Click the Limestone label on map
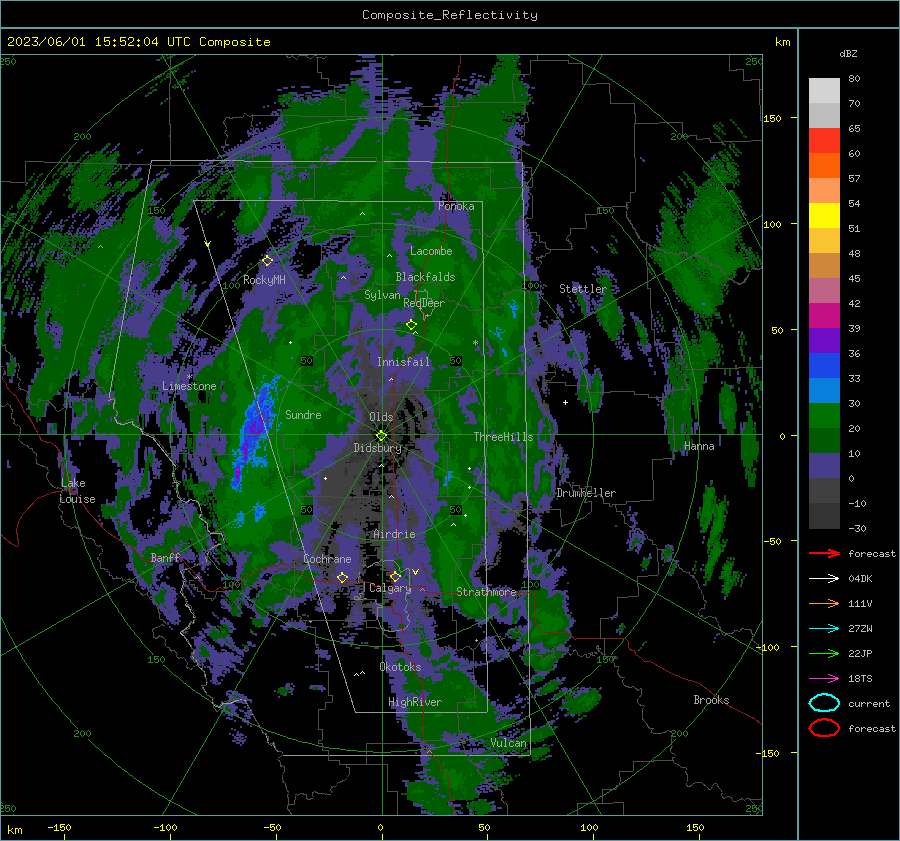The height and width of the screenshot is (841, 900). point(189,386)
